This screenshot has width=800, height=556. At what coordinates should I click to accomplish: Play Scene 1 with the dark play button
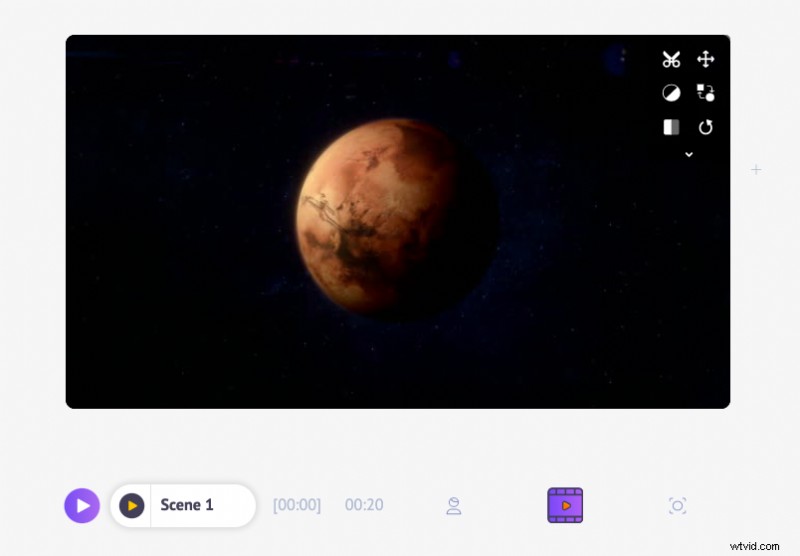tap(132, 506)
